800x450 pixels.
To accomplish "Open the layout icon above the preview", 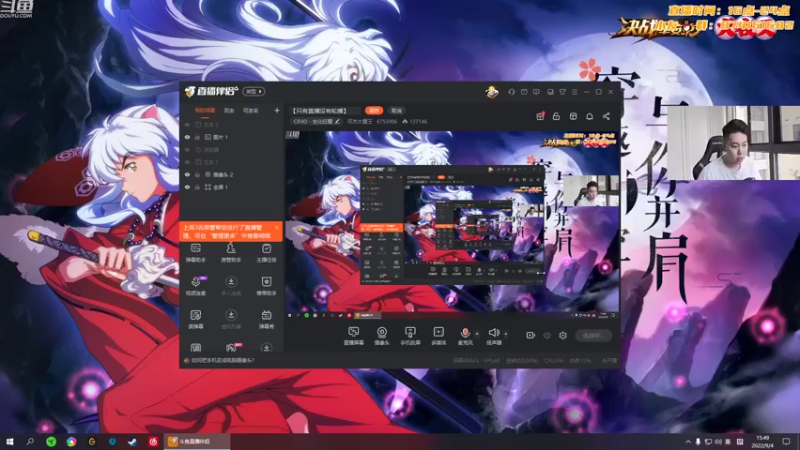I will click(x=573, y=116).
